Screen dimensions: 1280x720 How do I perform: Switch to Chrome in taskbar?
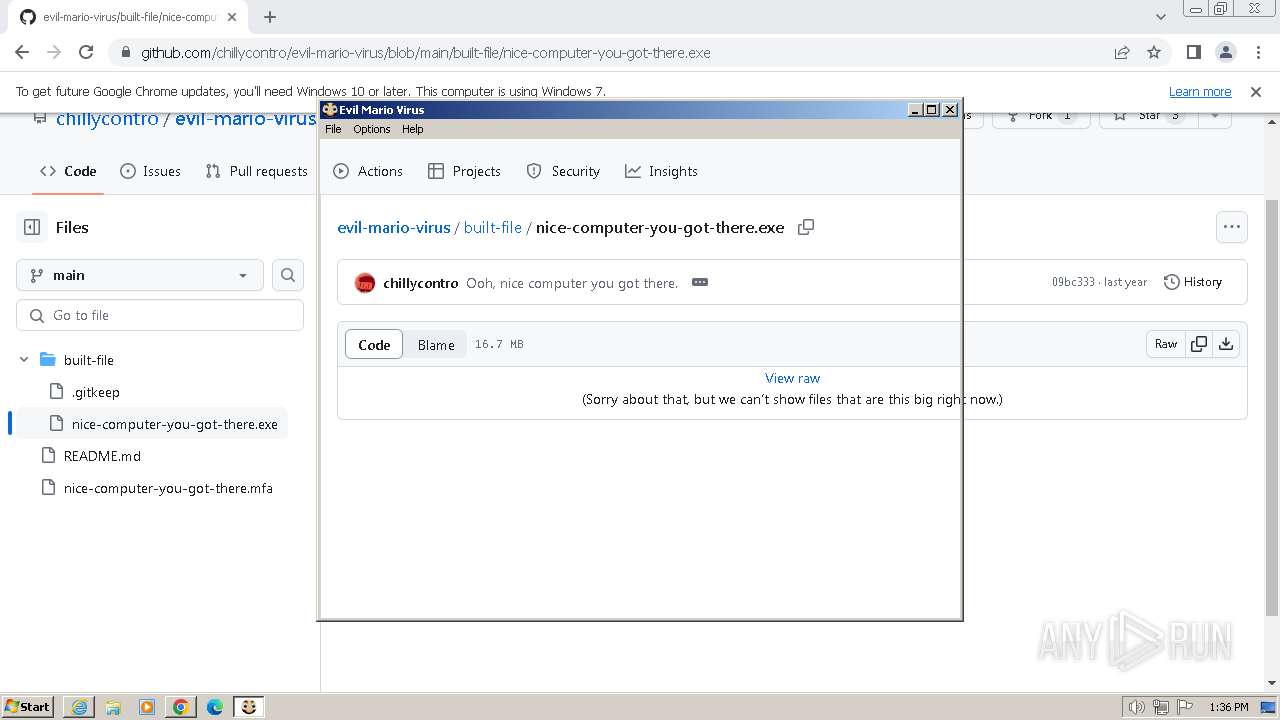(x=181, y=707)
